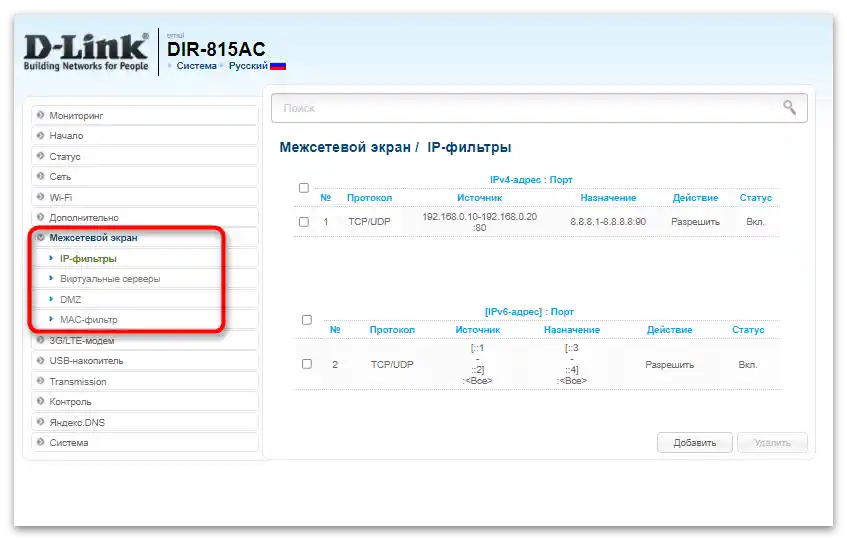This screenshot has width=847, height=540.
Task: Click source 192.168.0.10-192.168.0.20 cell
Action: [x=480, y=222]
